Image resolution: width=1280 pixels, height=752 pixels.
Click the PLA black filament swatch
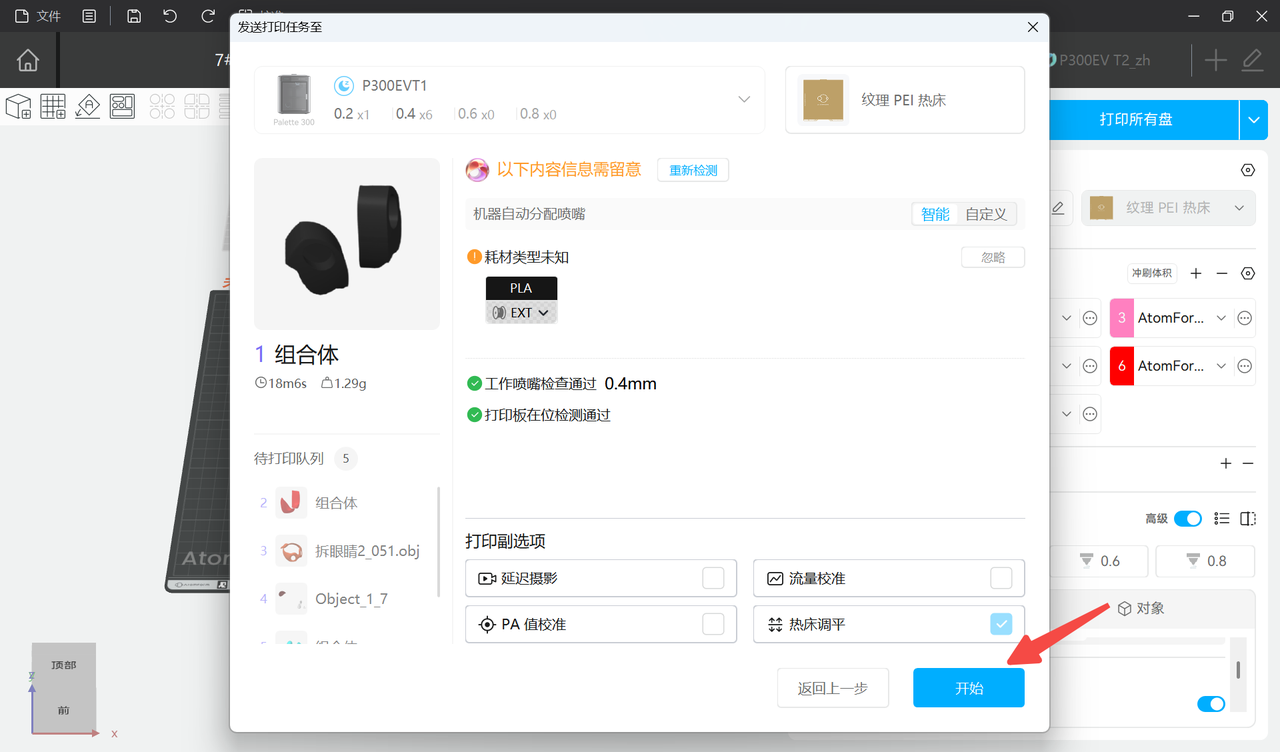521,288
